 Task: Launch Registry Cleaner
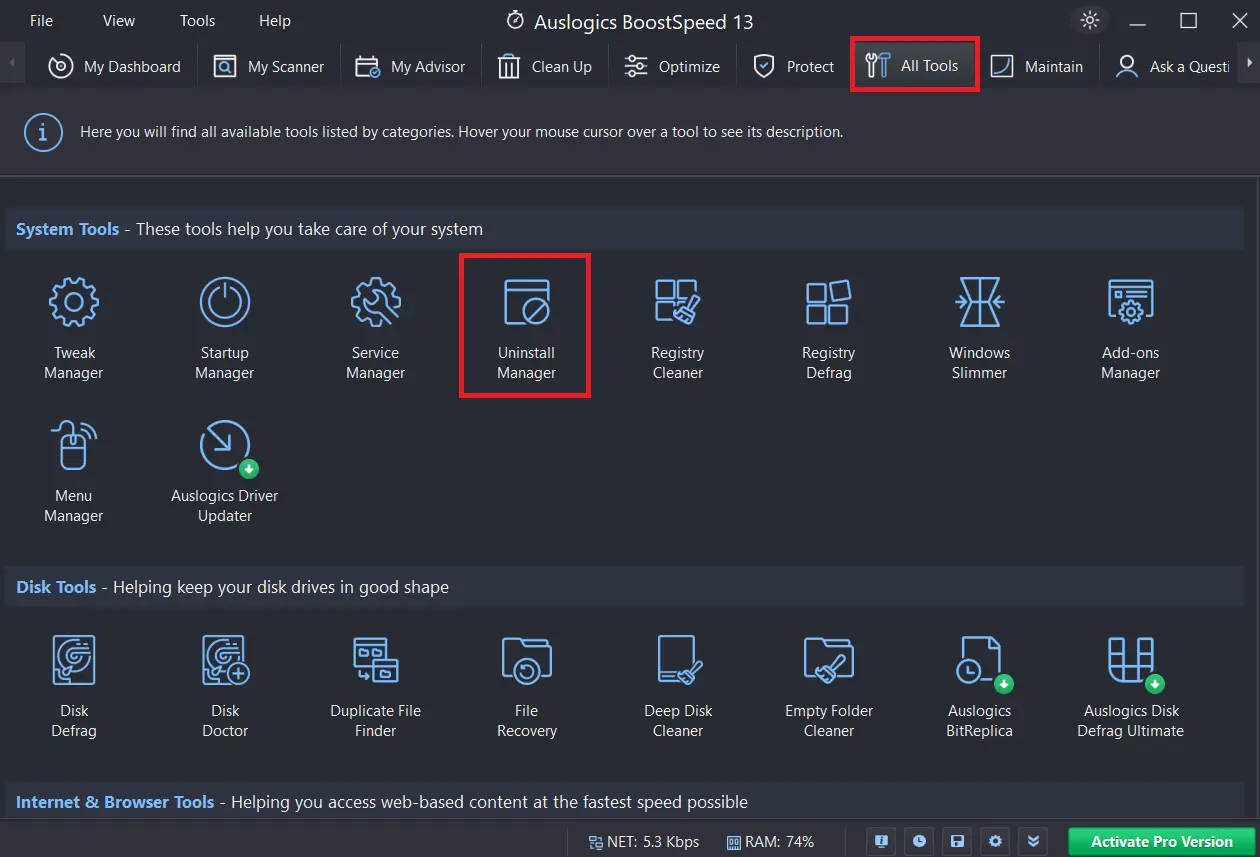click(678, 330)
